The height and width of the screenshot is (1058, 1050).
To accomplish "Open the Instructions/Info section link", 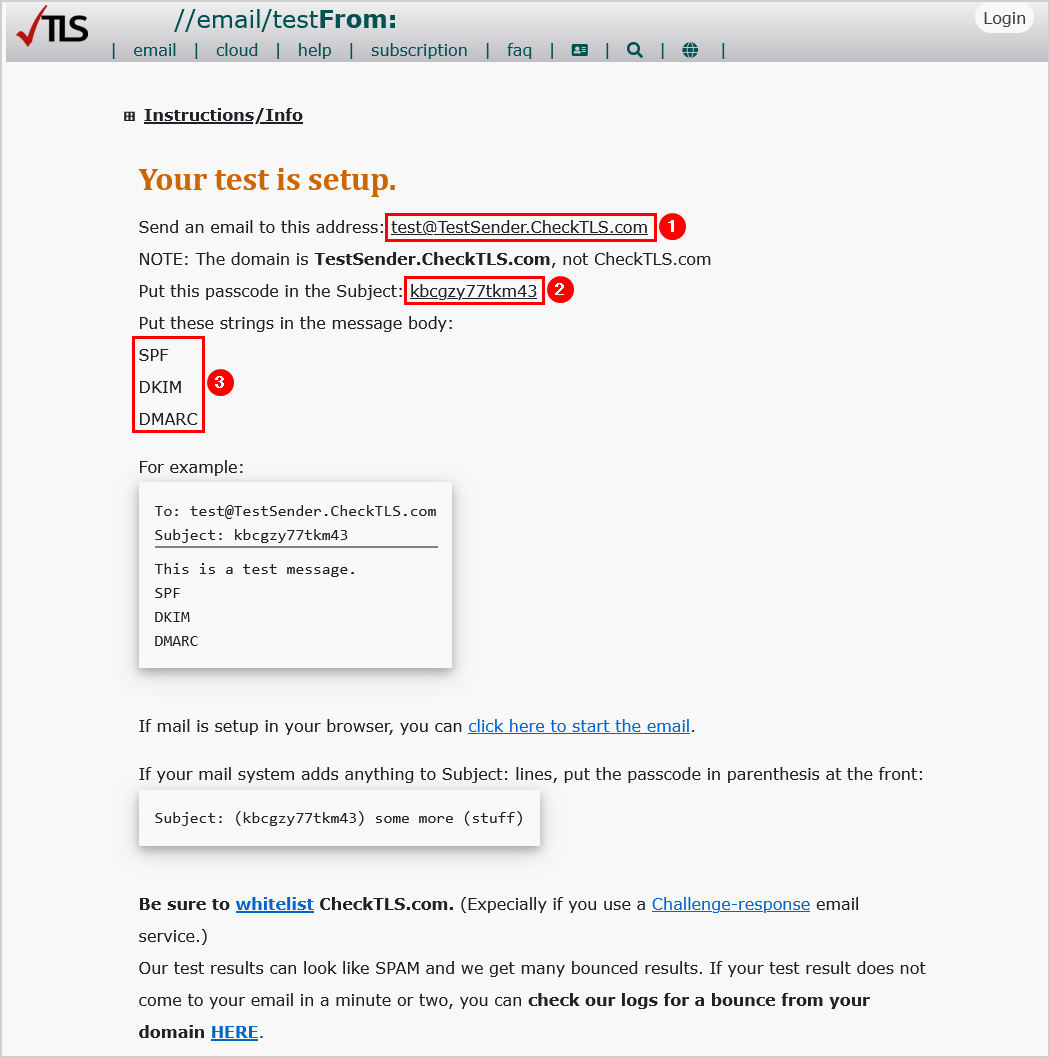I will [x=223, y=115].
